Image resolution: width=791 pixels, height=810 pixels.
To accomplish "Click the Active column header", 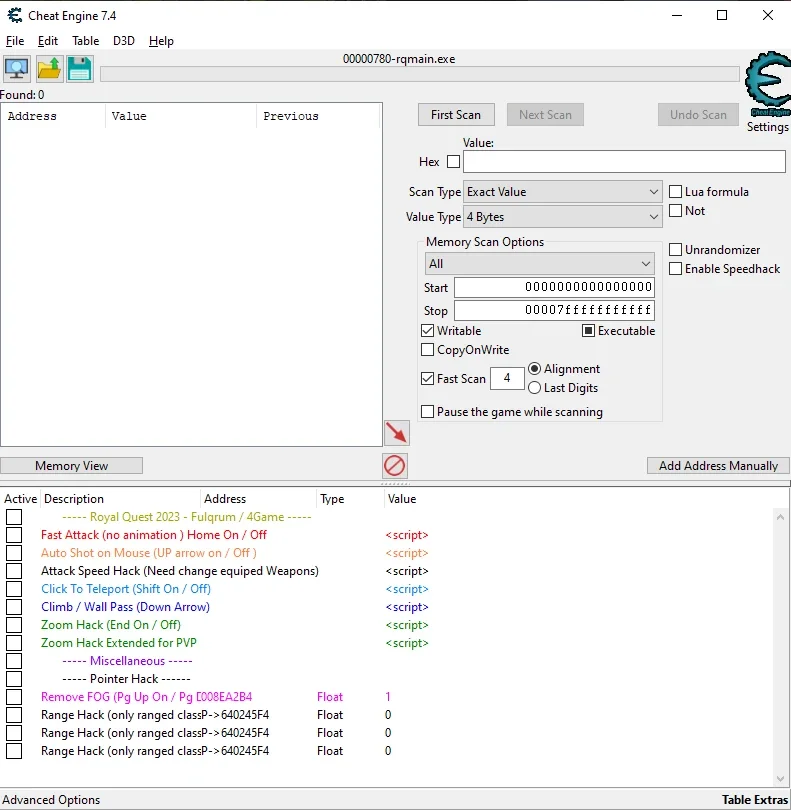I will 20,499.
